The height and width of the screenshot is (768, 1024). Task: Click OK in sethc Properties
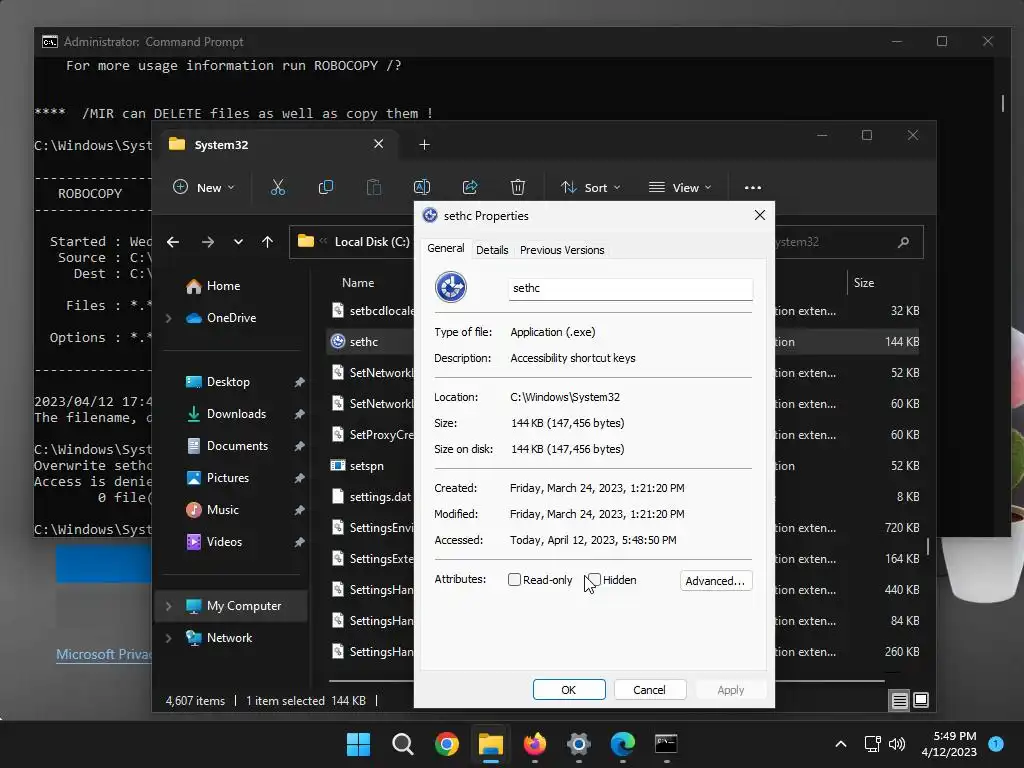pos(569,690)
